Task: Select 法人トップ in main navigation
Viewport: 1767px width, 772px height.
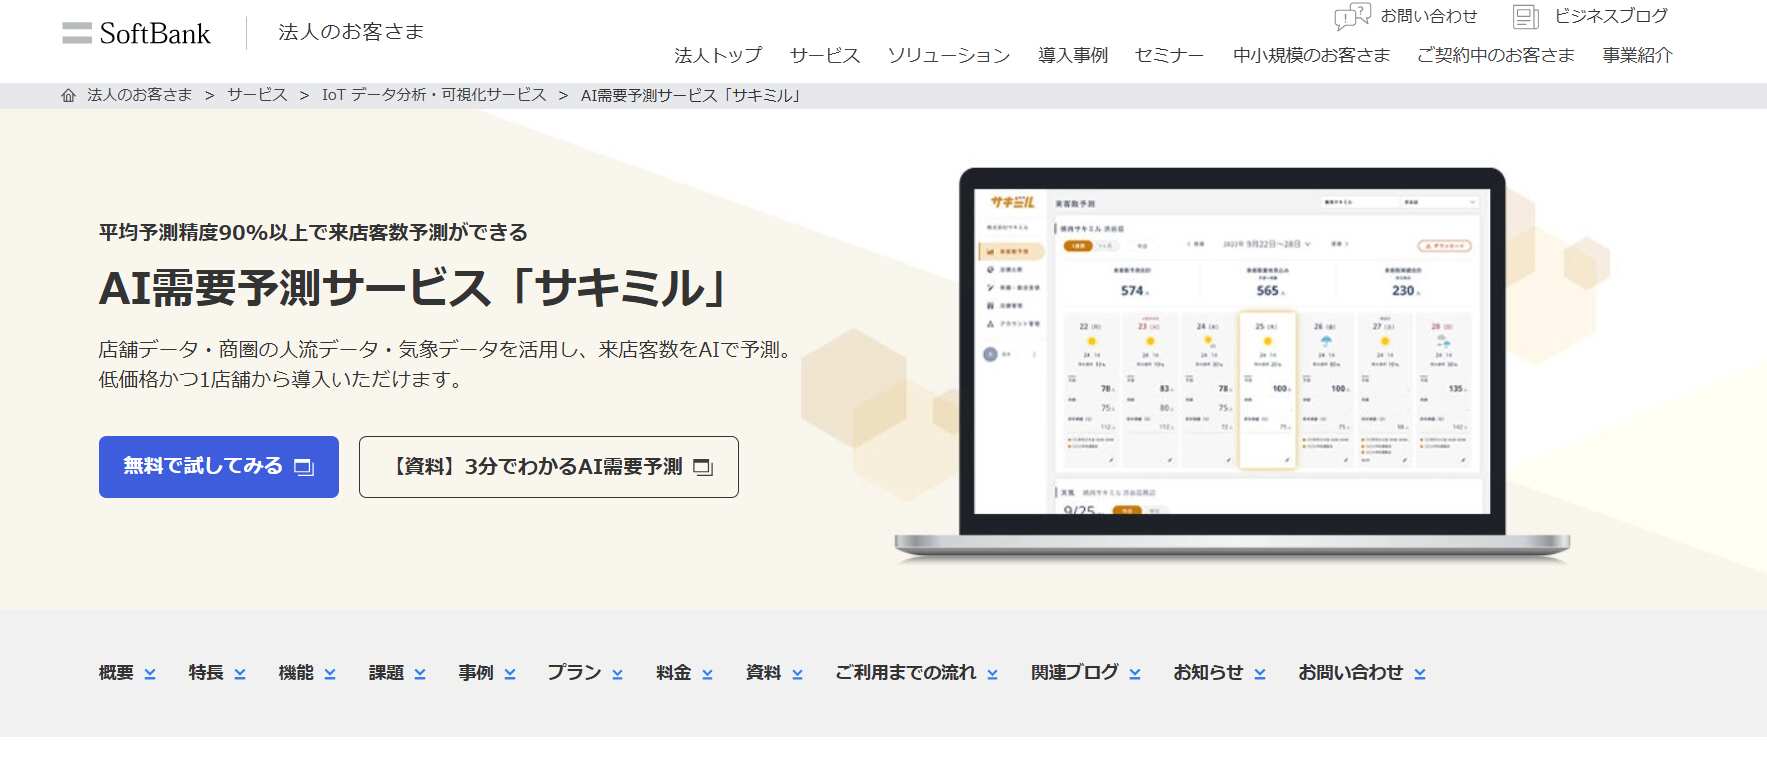Action: click(718, 55)
